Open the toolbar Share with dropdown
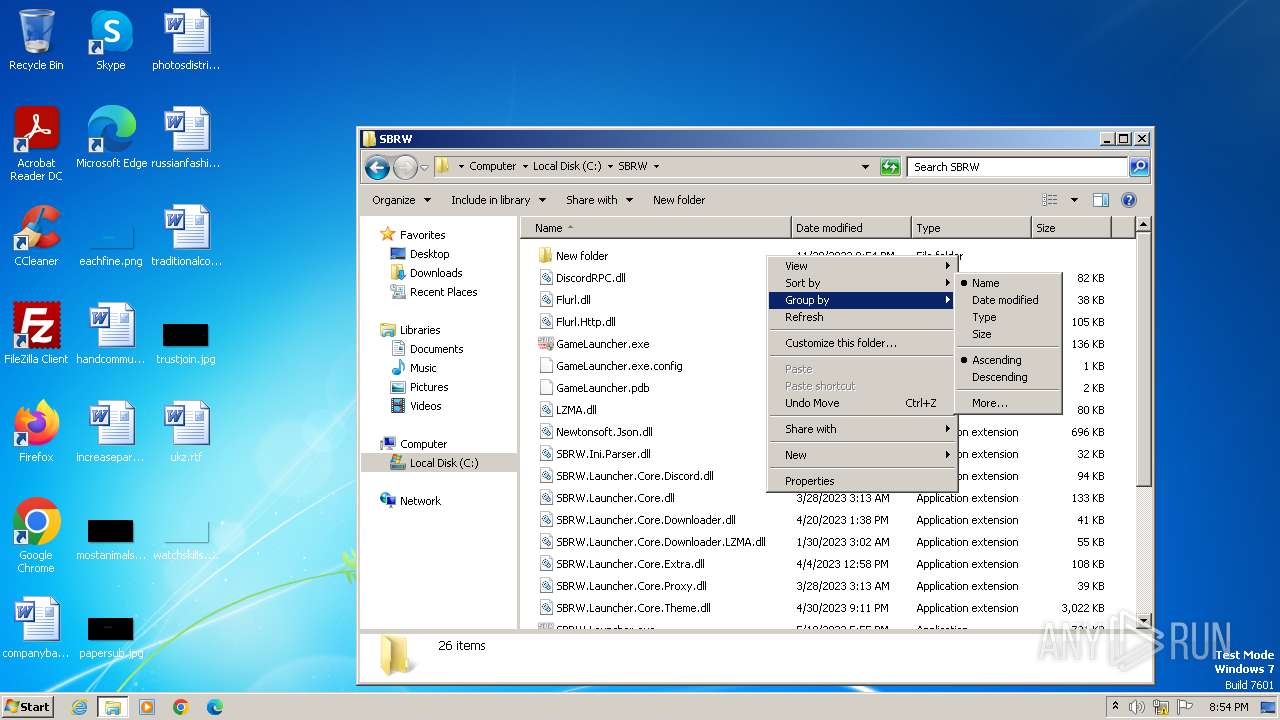The width and height of the screenshot is (1280, 720). click(599, 200)
